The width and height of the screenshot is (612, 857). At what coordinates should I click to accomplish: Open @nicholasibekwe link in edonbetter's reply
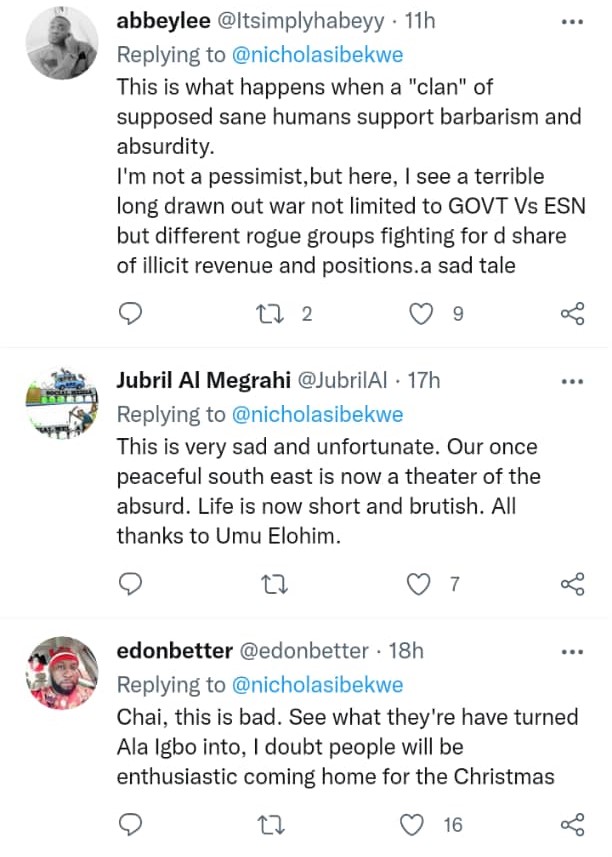click(317, 685)
